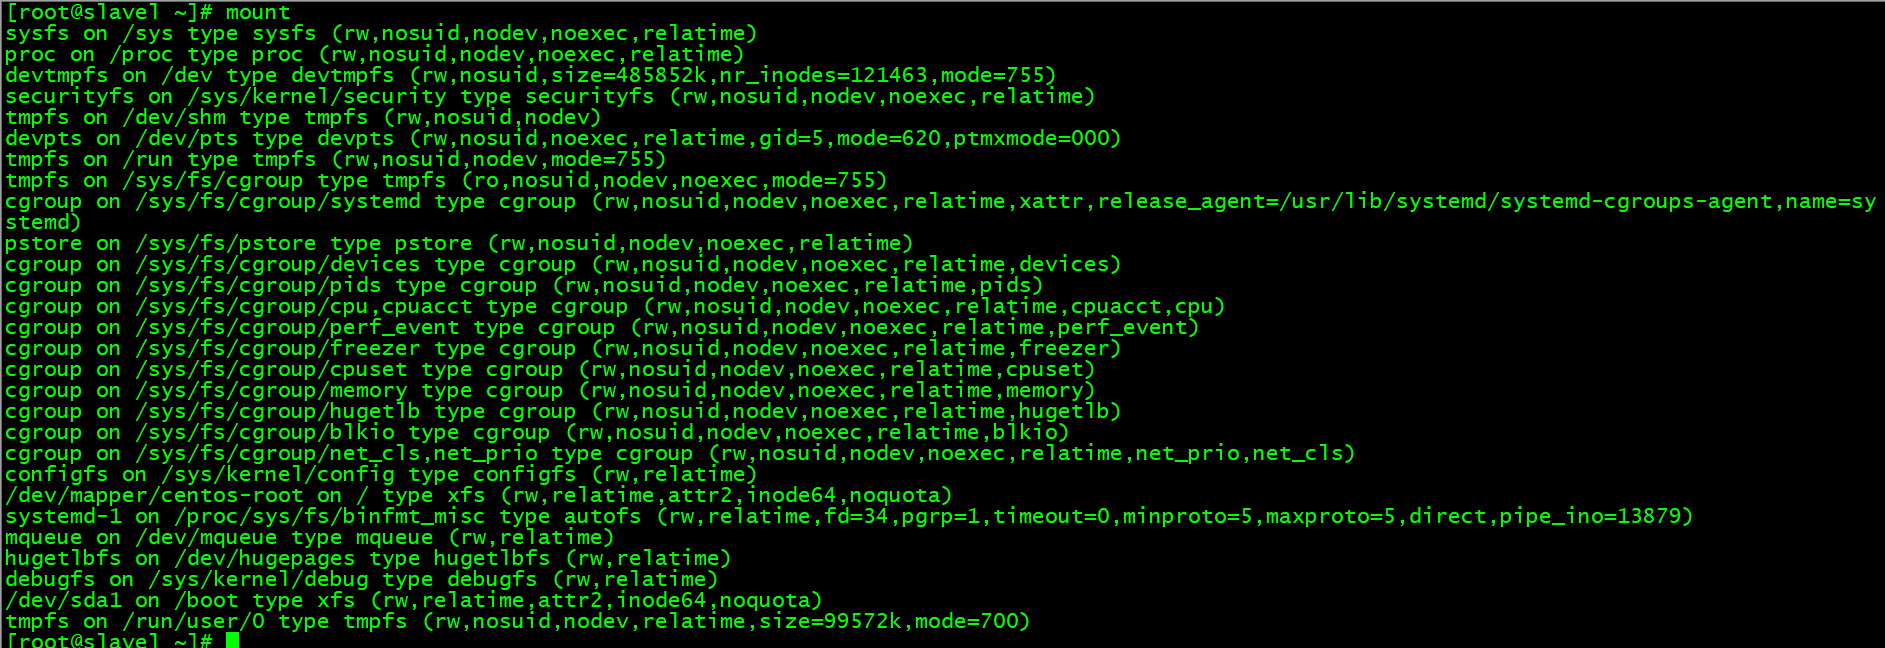
Task: Click the 'mount' command text
Action: [258, 12]
